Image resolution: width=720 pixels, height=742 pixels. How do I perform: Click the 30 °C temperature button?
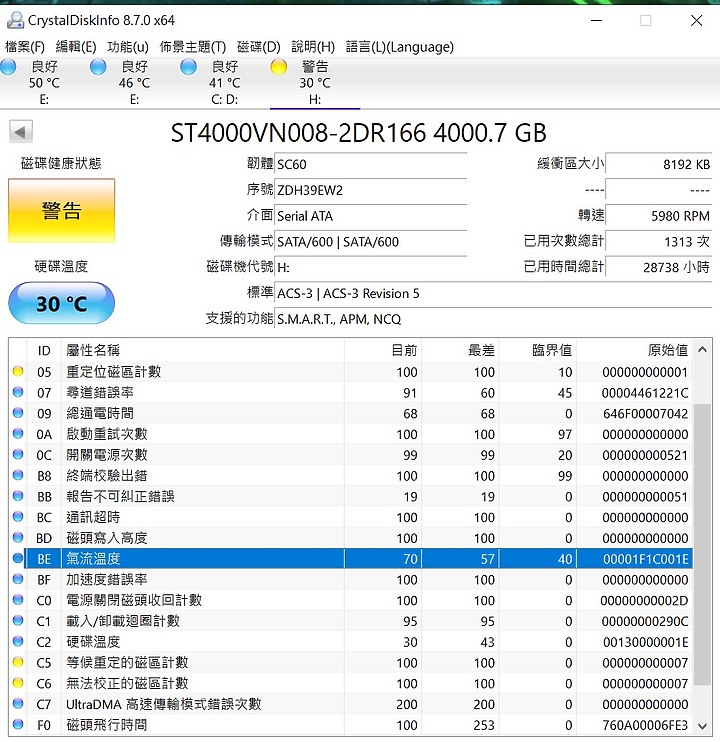pyautogui.click(x=61, y=303)
